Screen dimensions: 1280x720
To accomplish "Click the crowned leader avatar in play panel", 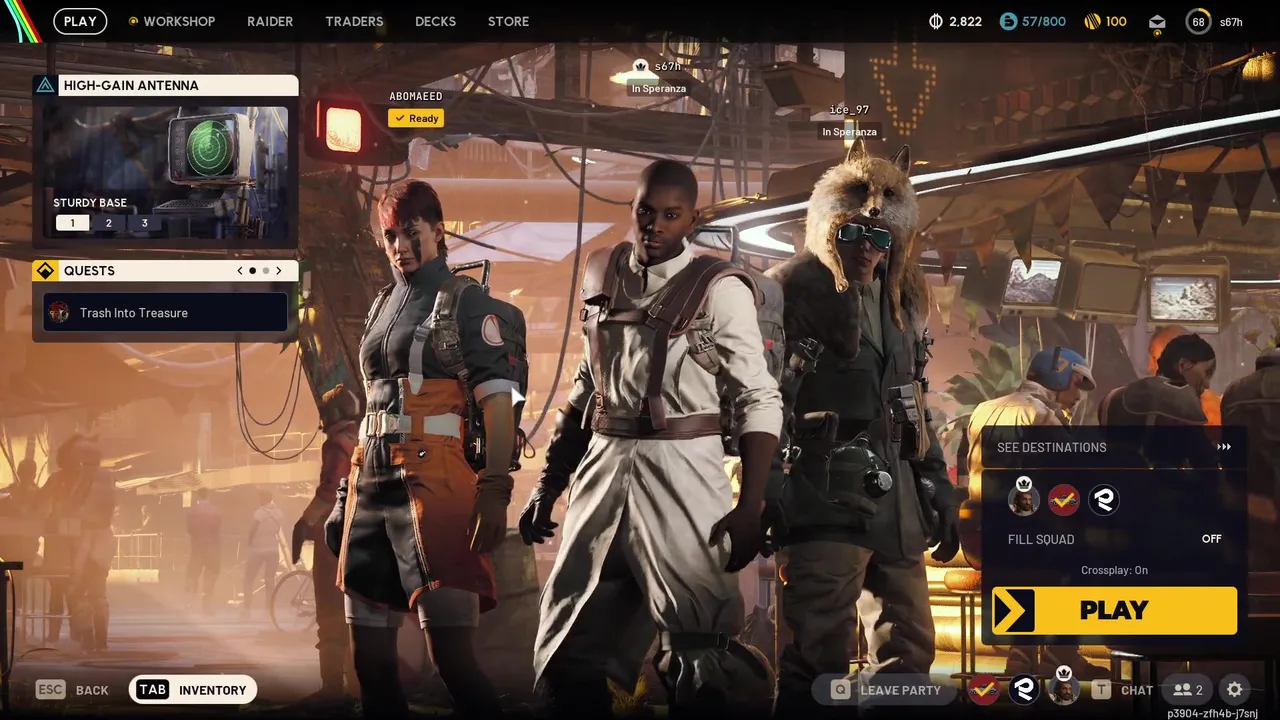I will click(1023, 499).
